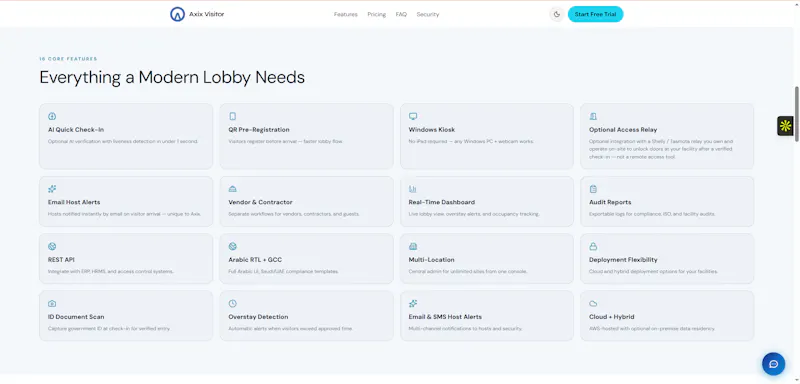Click the Overstay Detection clock icon

pos(233,303)
